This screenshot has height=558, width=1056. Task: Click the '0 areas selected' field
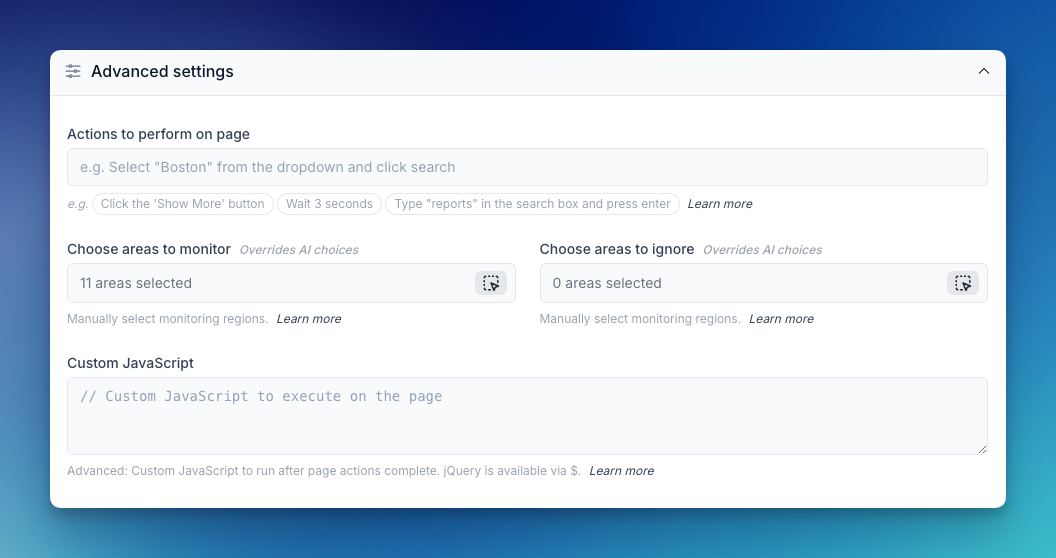click(742, 283)
